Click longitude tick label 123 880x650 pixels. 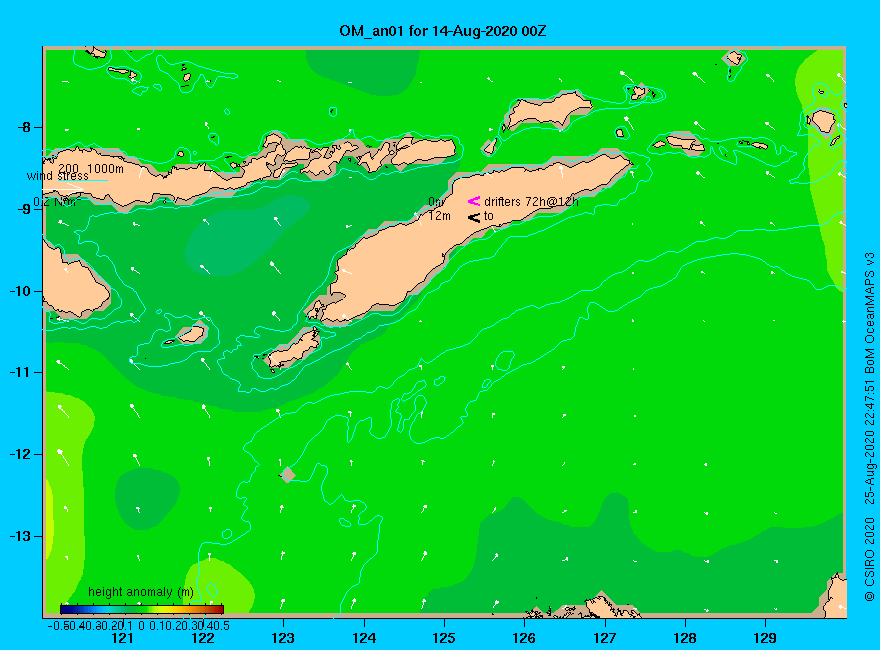[283, 638]
